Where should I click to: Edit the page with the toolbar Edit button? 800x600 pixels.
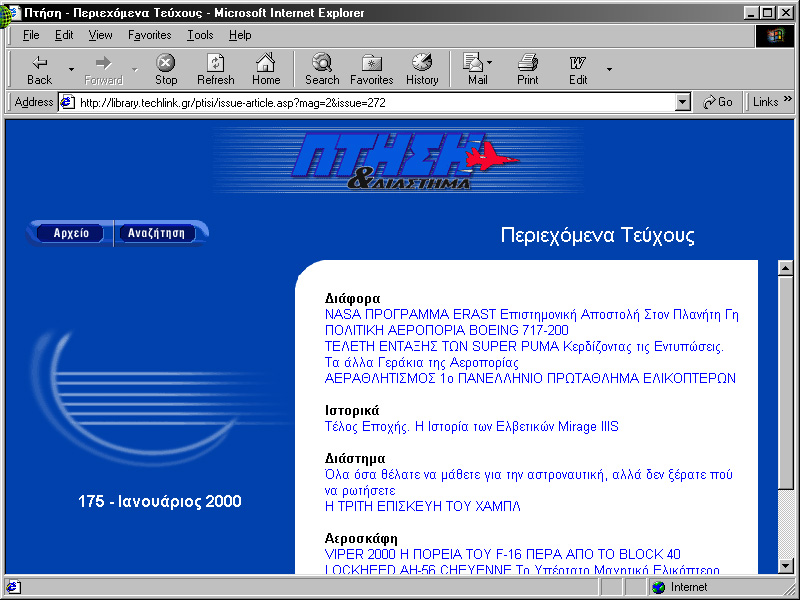(x=578, y=70)
